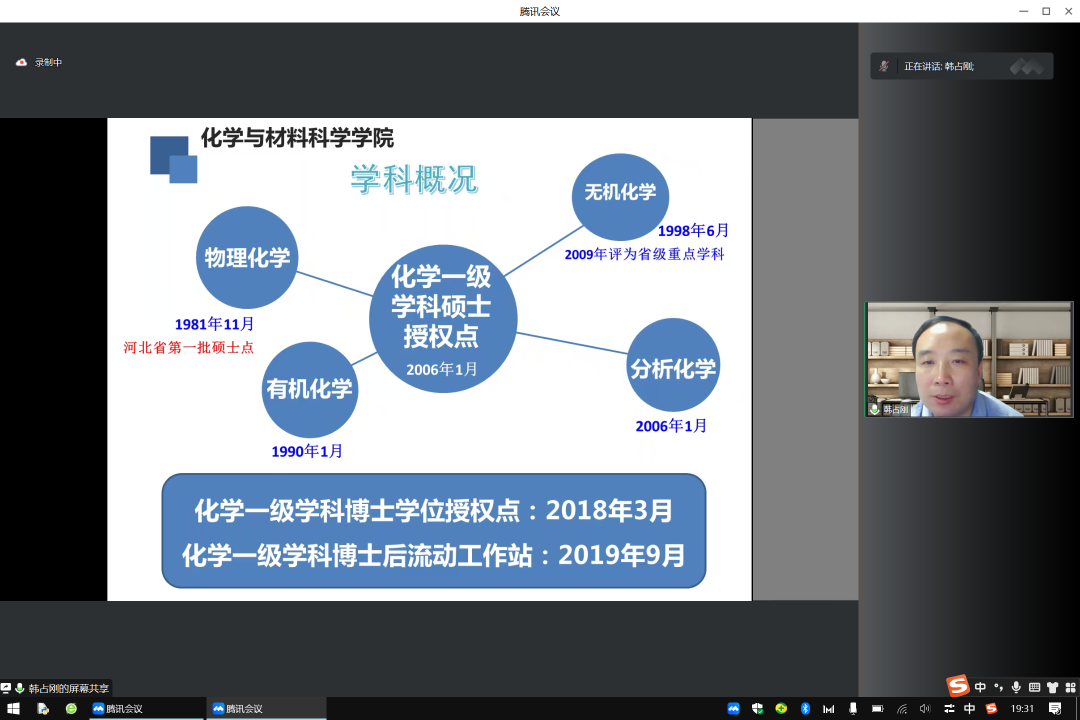1080x720 pixels.
Task: Open Windows notification center
Action: pyautogui.click(x=1055, y=709)
